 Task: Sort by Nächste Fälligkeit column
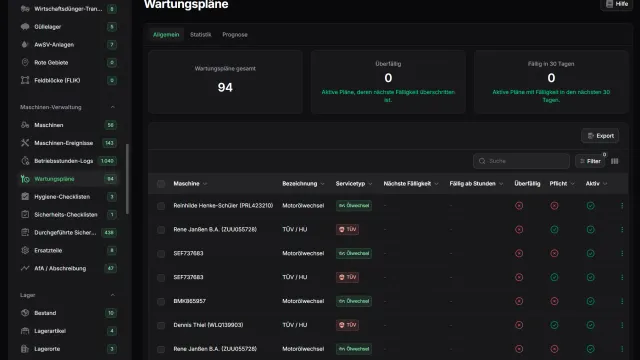coord(411,184)
